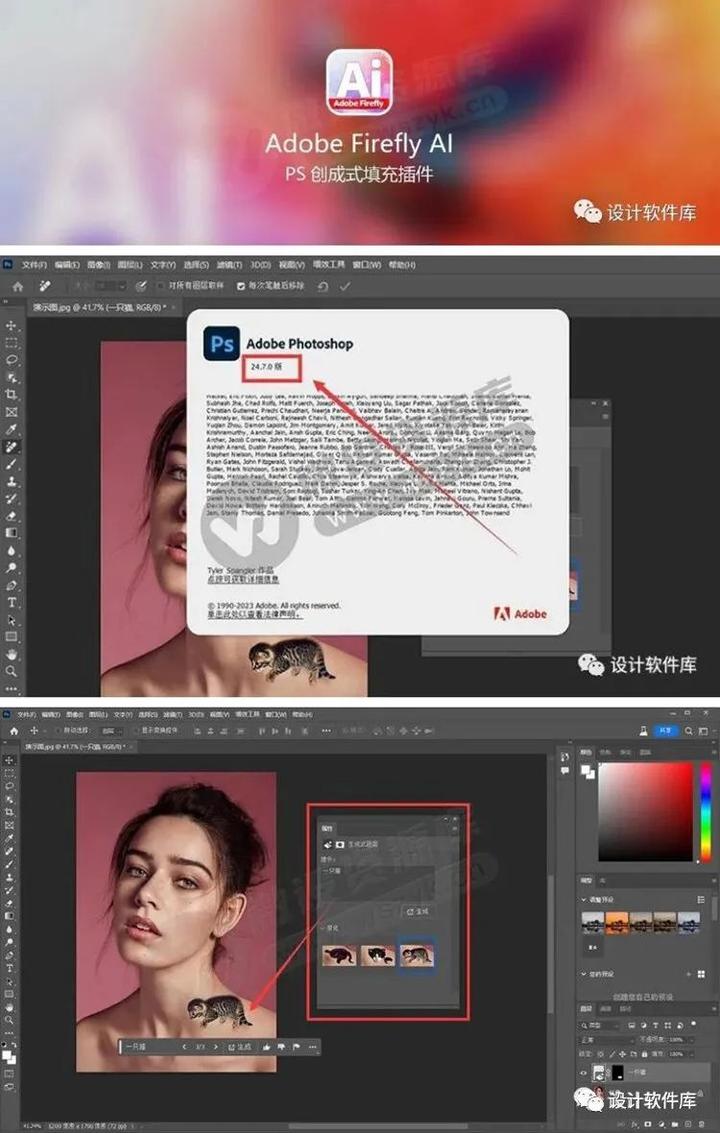
Task: Select the Clone Stamp tool in the About-dialog screenshot
Action: 12,481
